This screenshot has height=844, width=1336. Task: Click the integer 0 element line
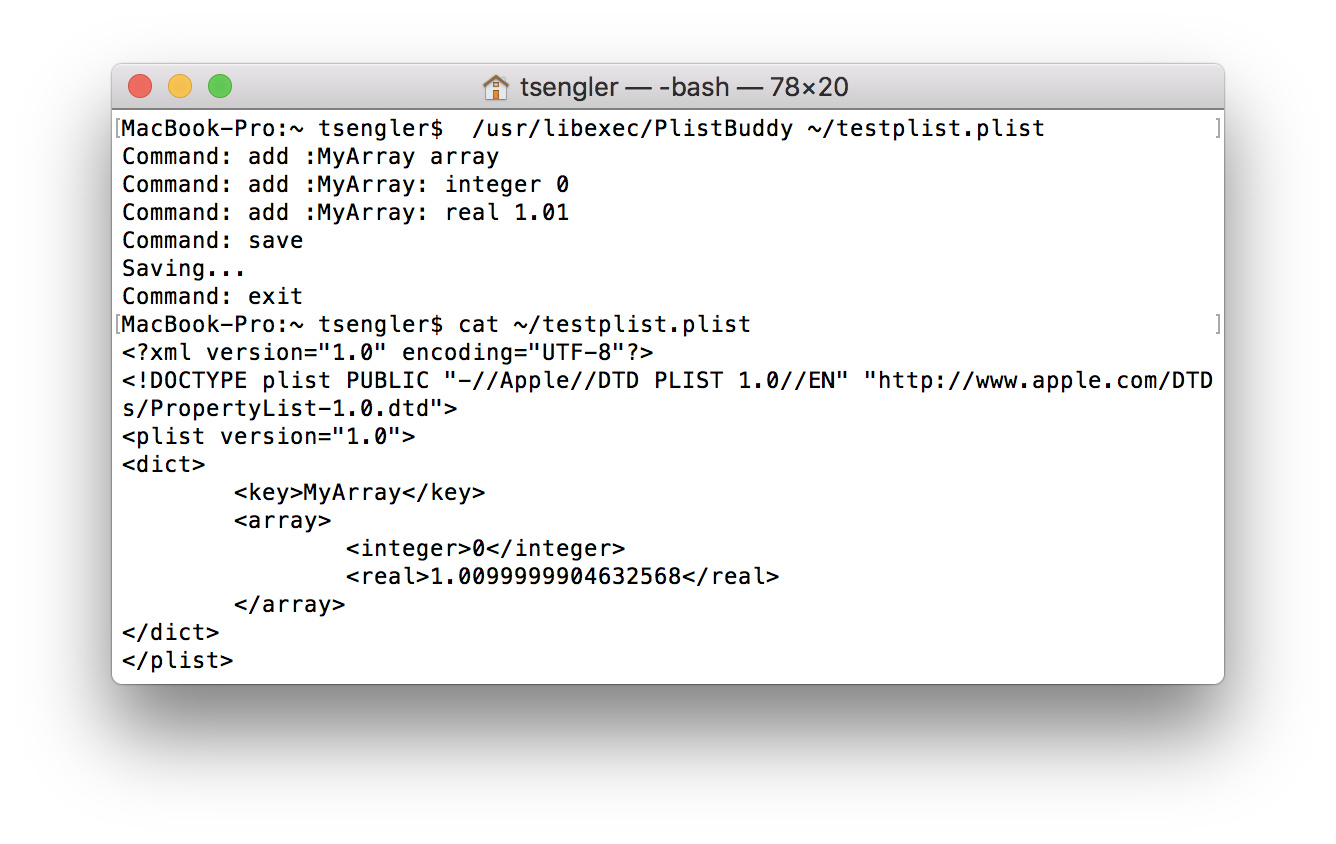pos(485,549)
